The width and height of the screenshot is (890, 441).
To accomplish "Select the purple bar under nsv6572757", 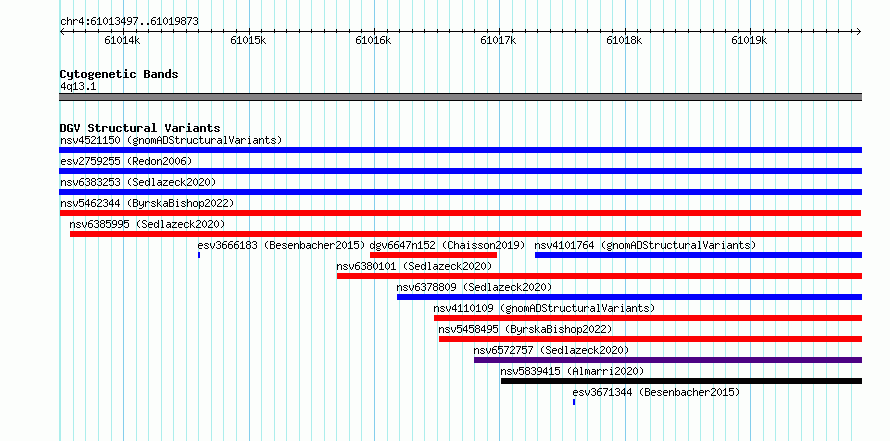I will coord(668,360).
